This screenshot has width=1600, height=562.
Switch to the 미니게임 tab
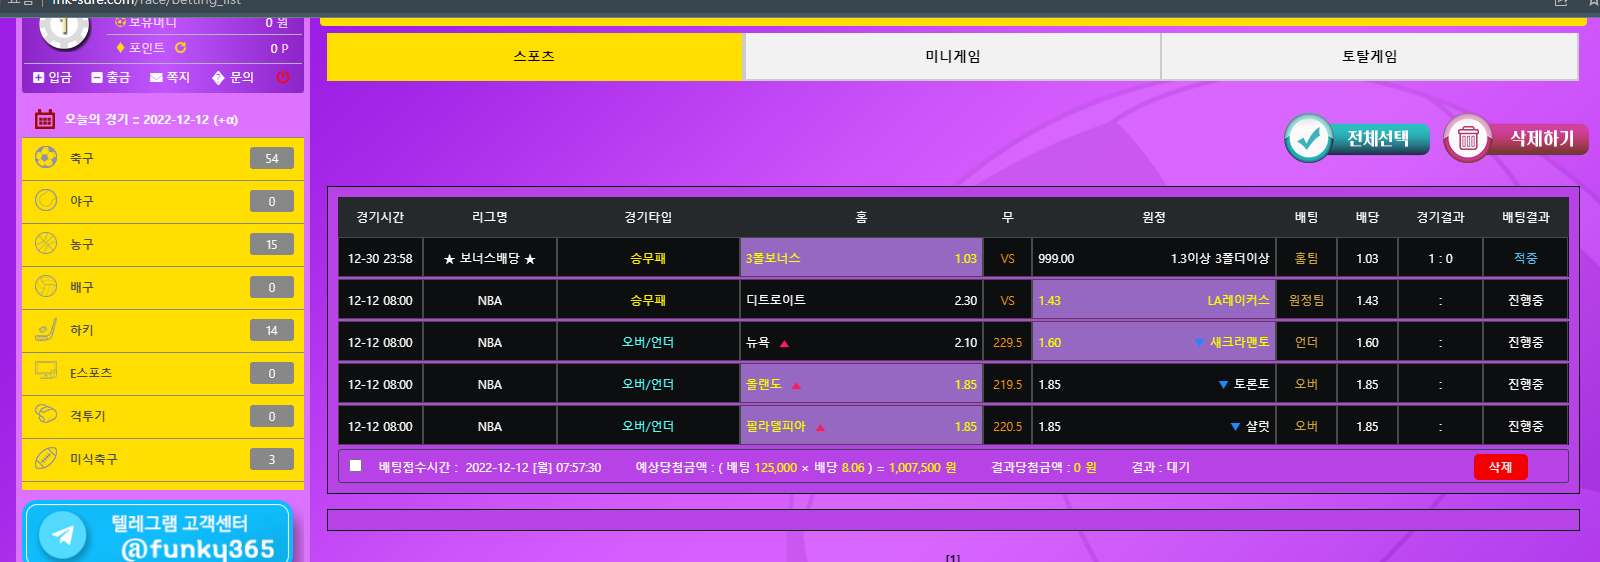952,57
